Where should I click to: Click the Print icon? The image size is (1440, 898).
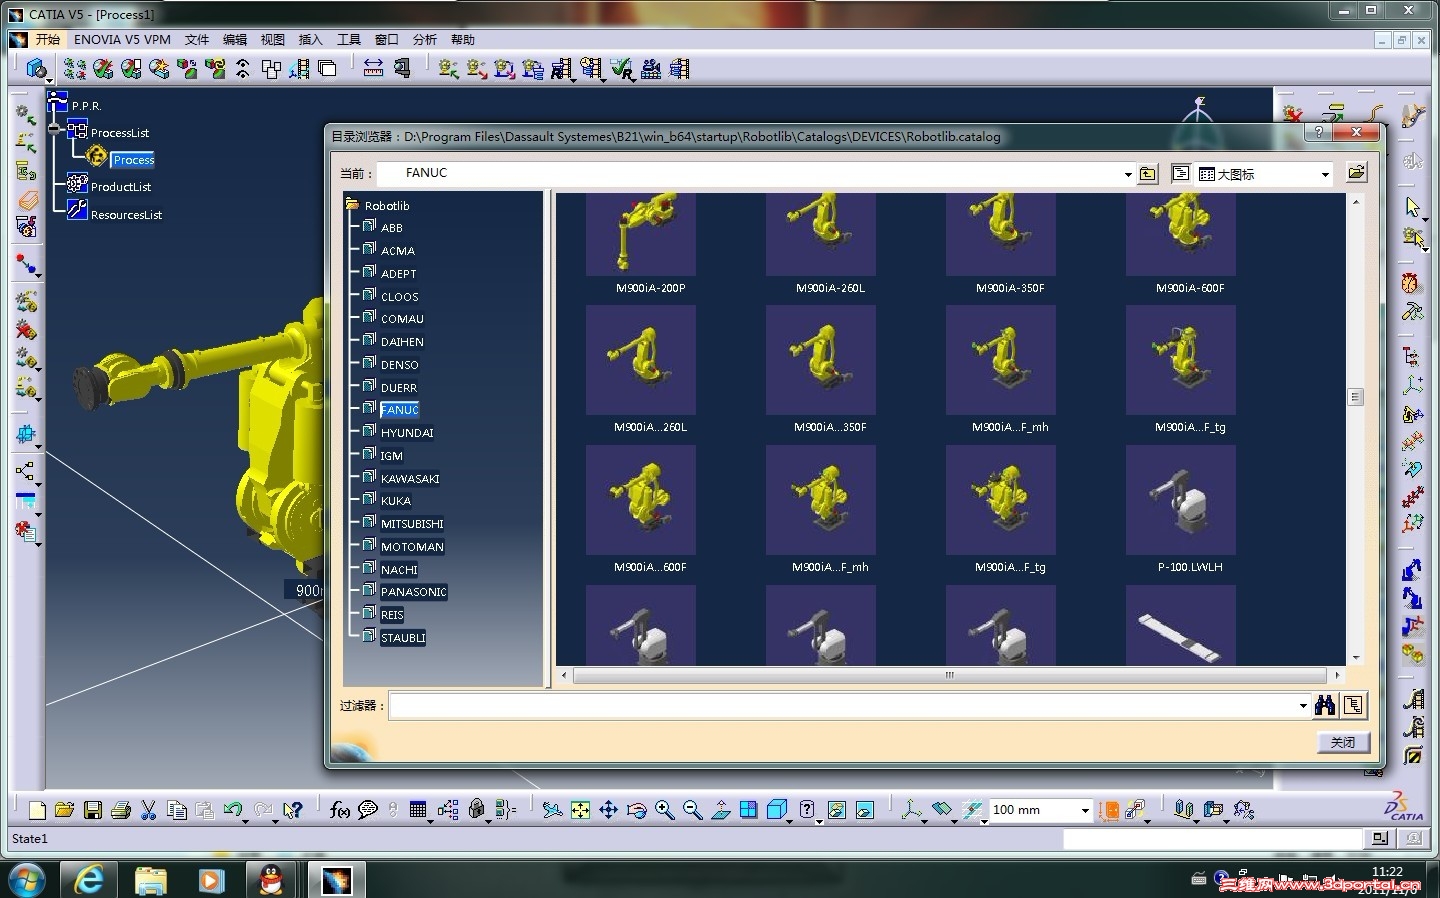(x=121, y=810)
